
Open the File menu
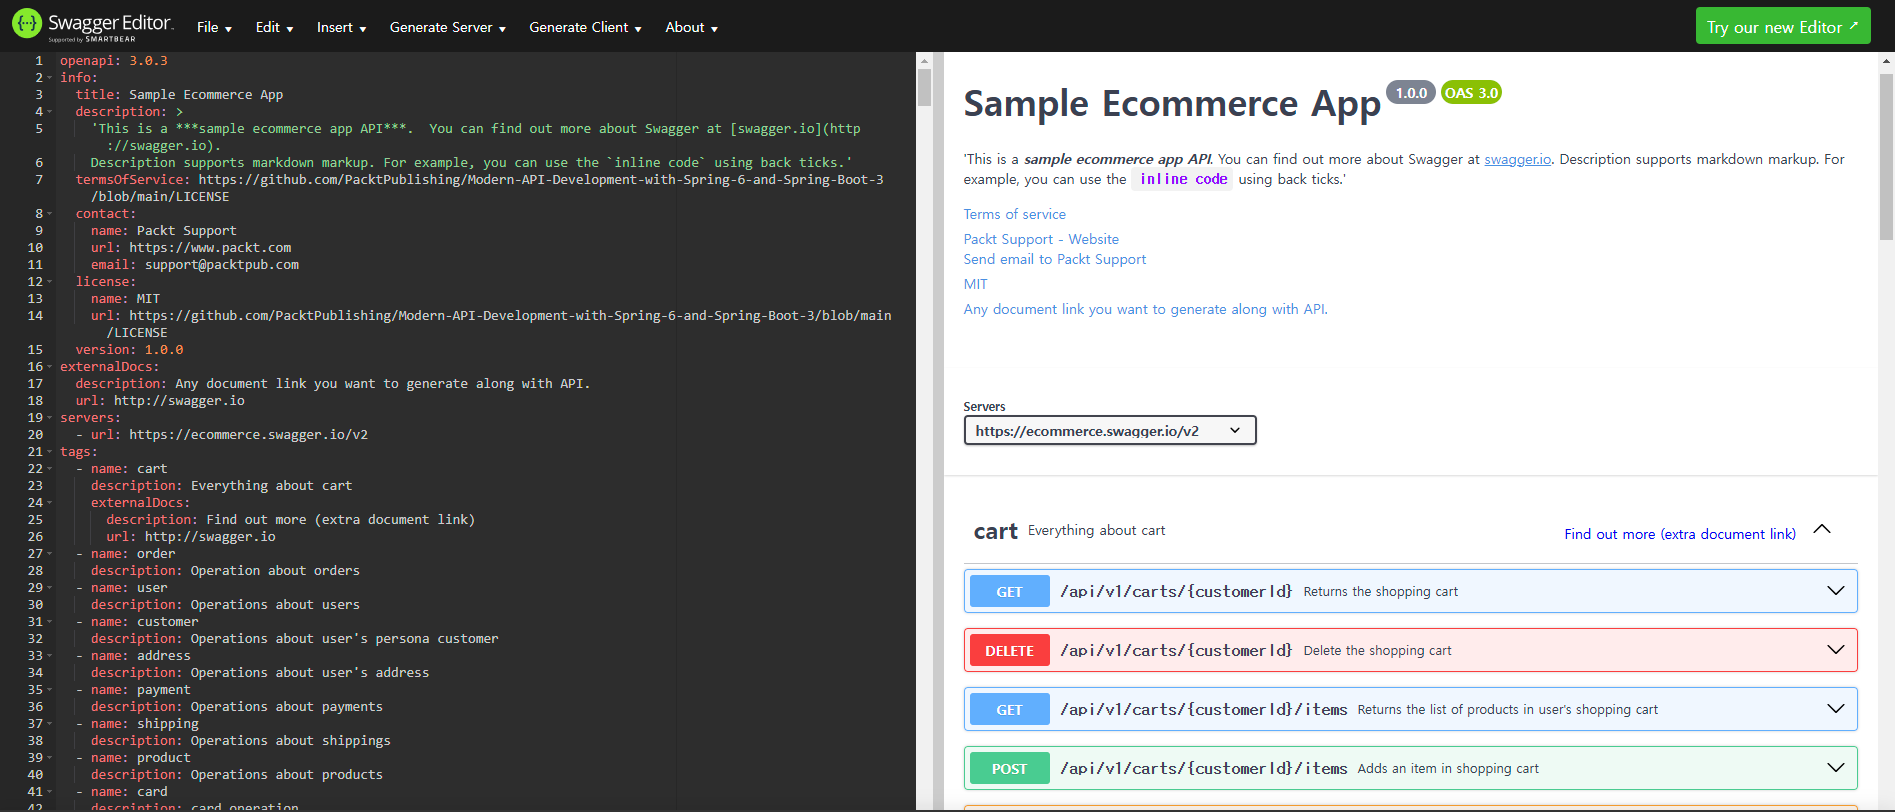point(214,27)
